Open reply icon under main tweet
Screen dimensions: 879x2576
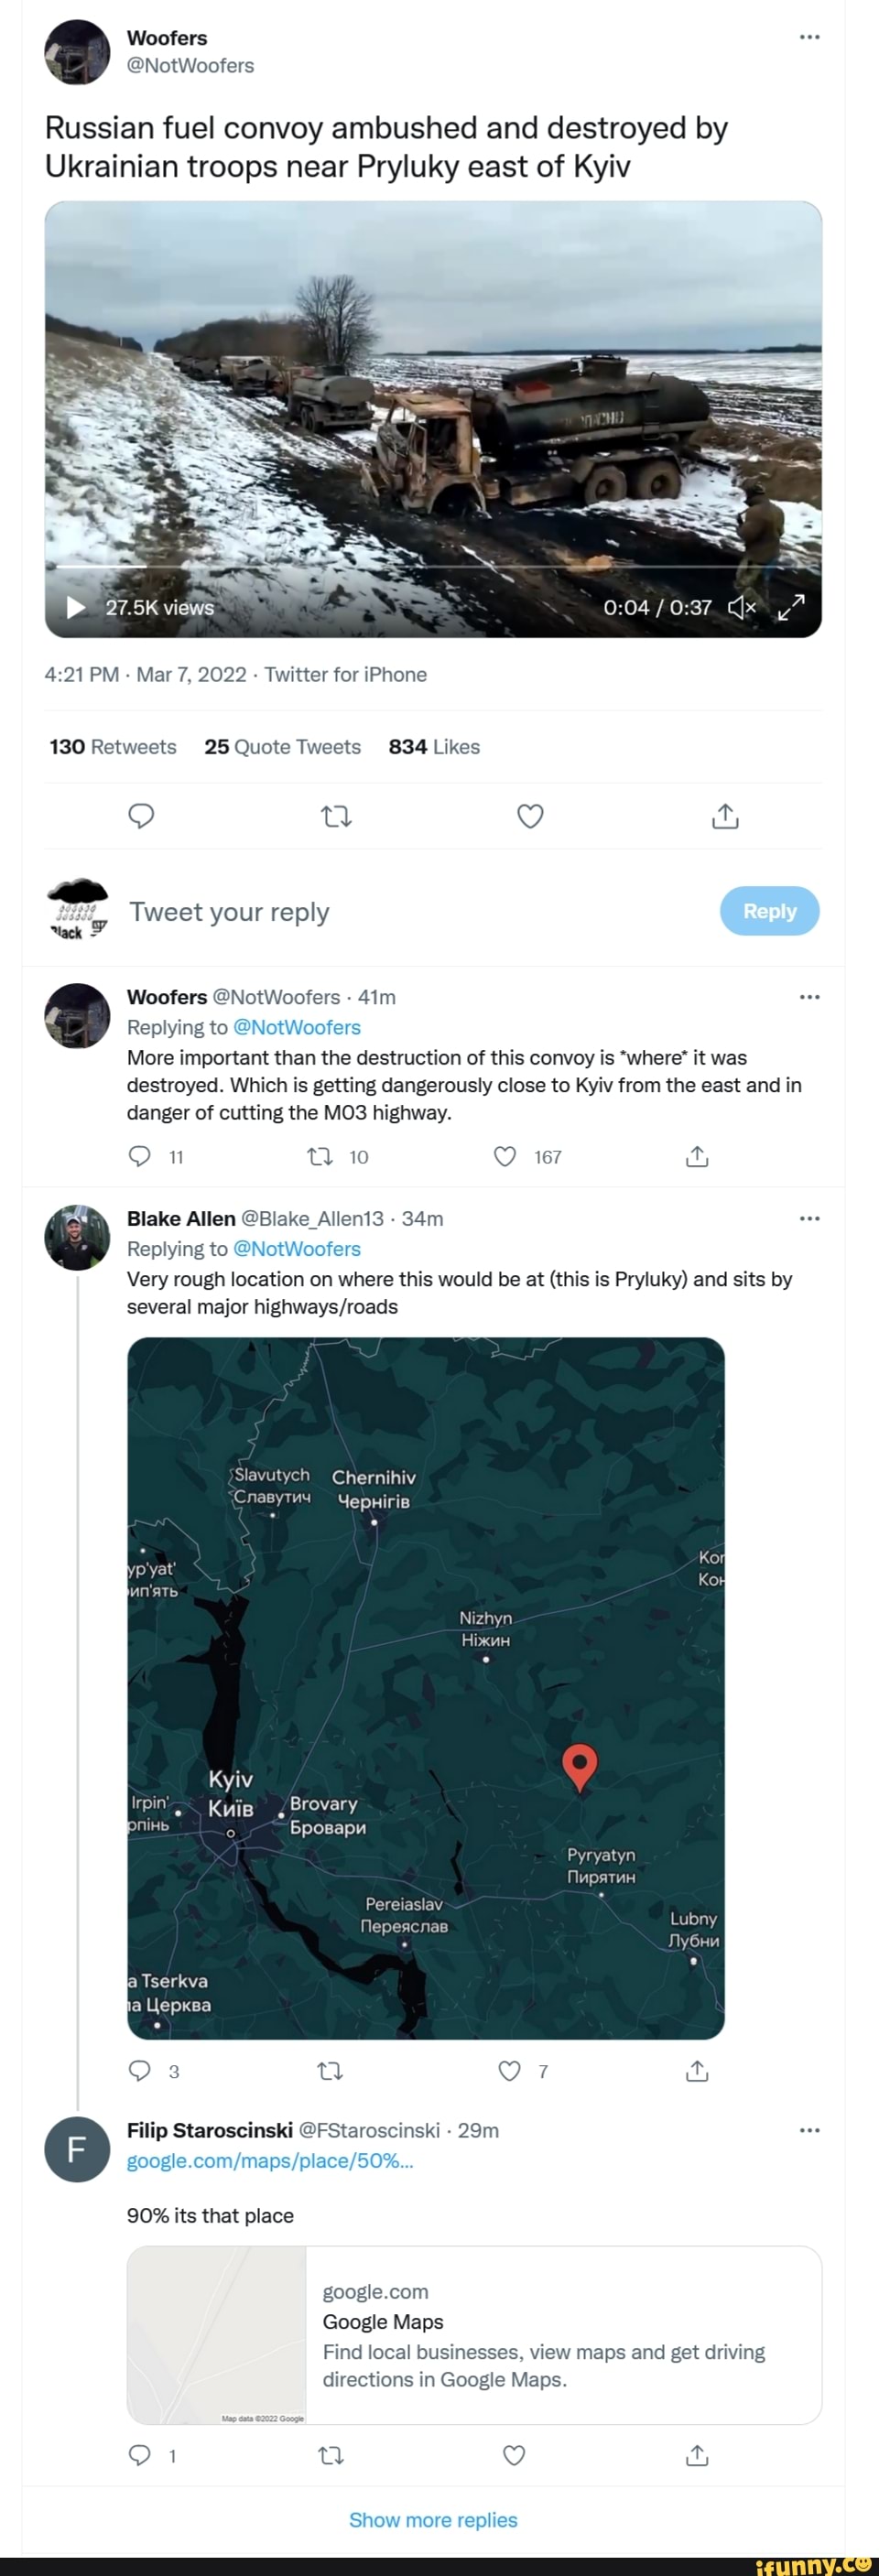(x=141, y=816)
